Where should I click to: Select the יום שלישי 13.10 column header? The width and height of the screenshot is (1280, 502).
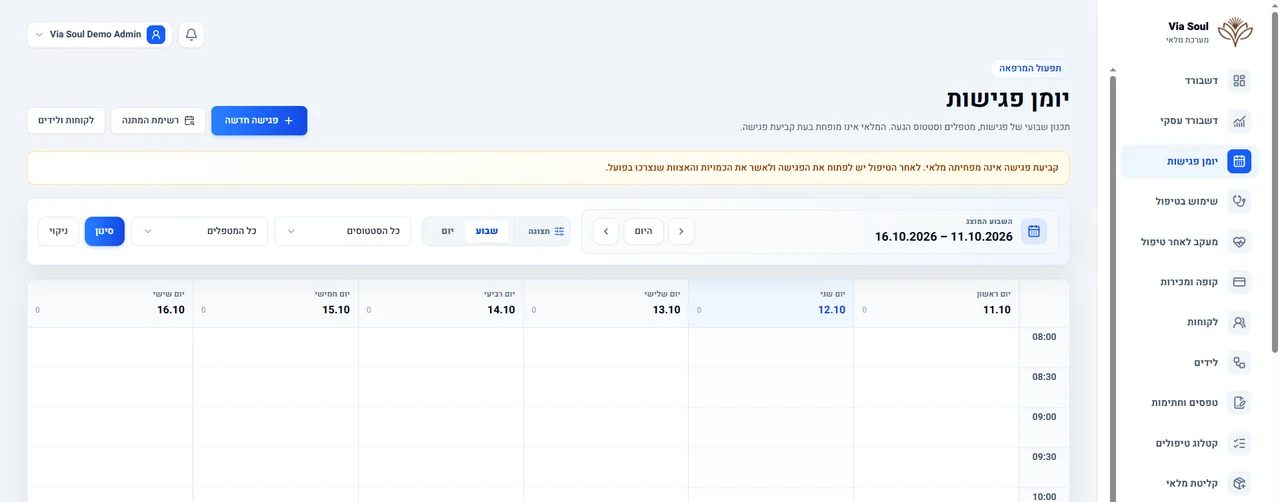(x=606, y=303)
